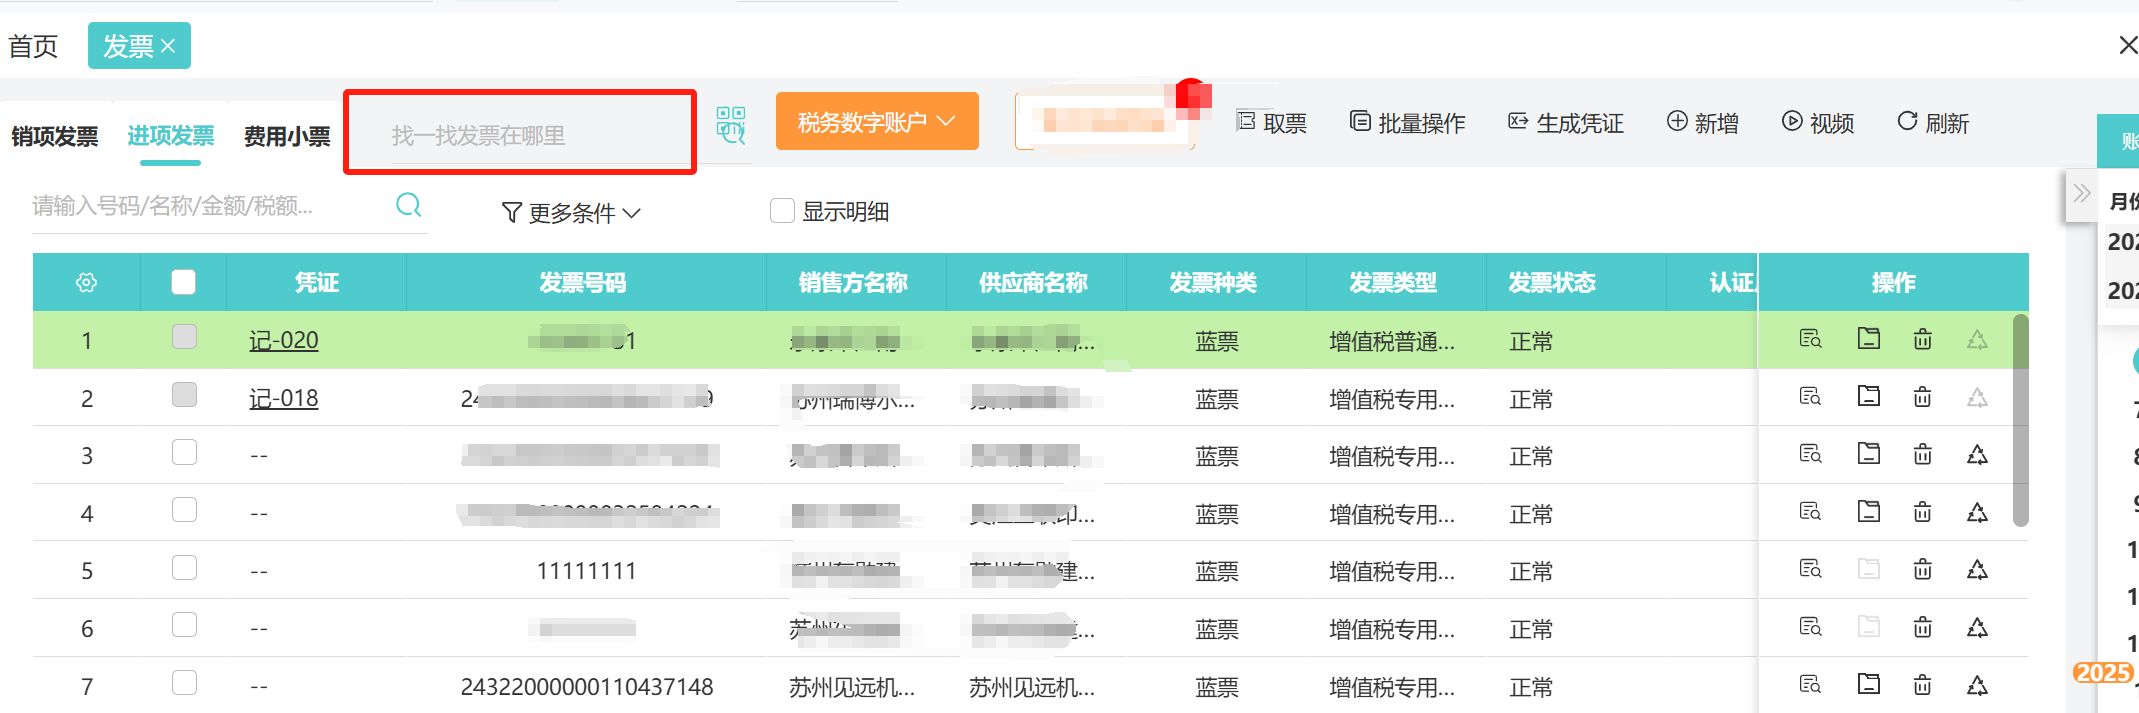Image resolution: width=2139 pixels, height=713 pixels.
Task: Check the select-all checkbox in table header
Action: [x=184, y=282]
